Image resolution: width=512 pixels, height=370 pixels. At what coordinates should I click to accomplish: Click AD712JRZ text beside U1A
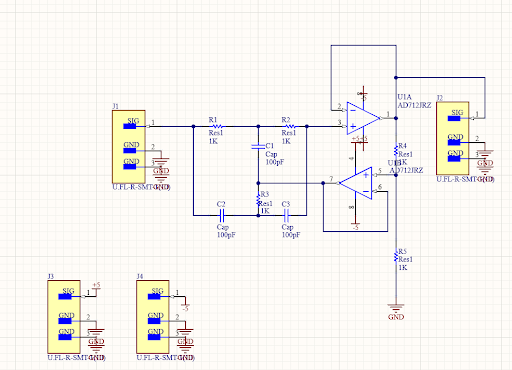point(414,105)
